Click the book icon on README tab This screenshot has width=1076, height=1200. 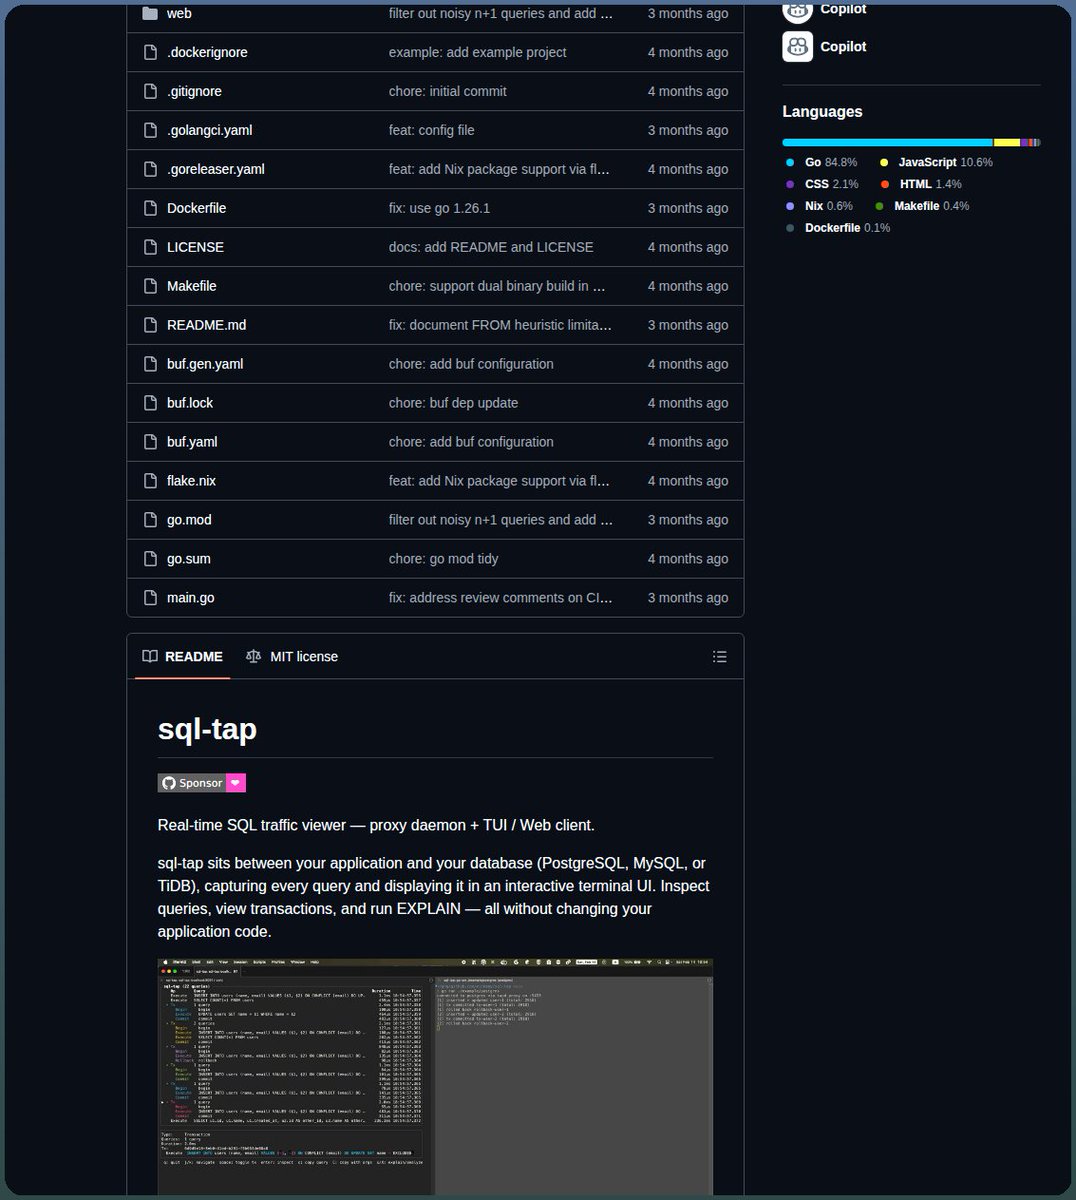(x=150, y=657)
